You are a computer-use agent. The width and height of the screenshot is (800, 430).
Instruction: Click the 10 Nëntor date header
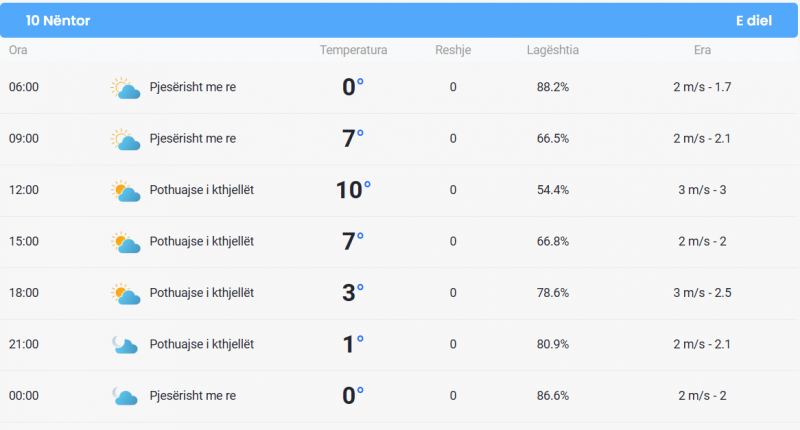(x=58, y=20)
